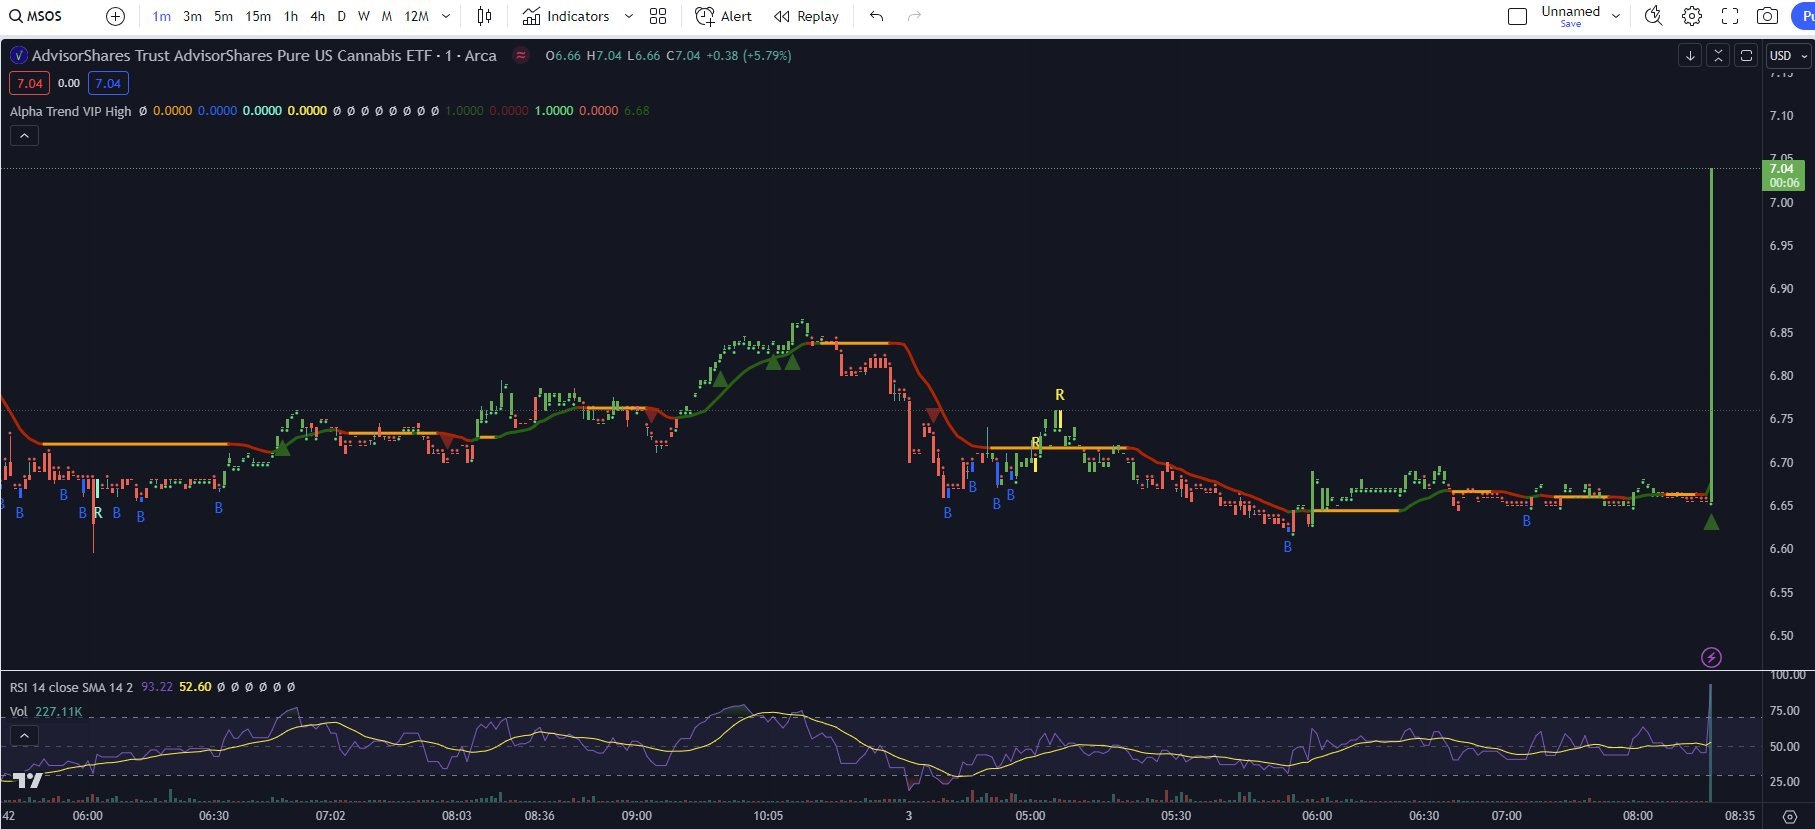
Task: Click the green 7.04 current price label
Action: coord(1783,175)
